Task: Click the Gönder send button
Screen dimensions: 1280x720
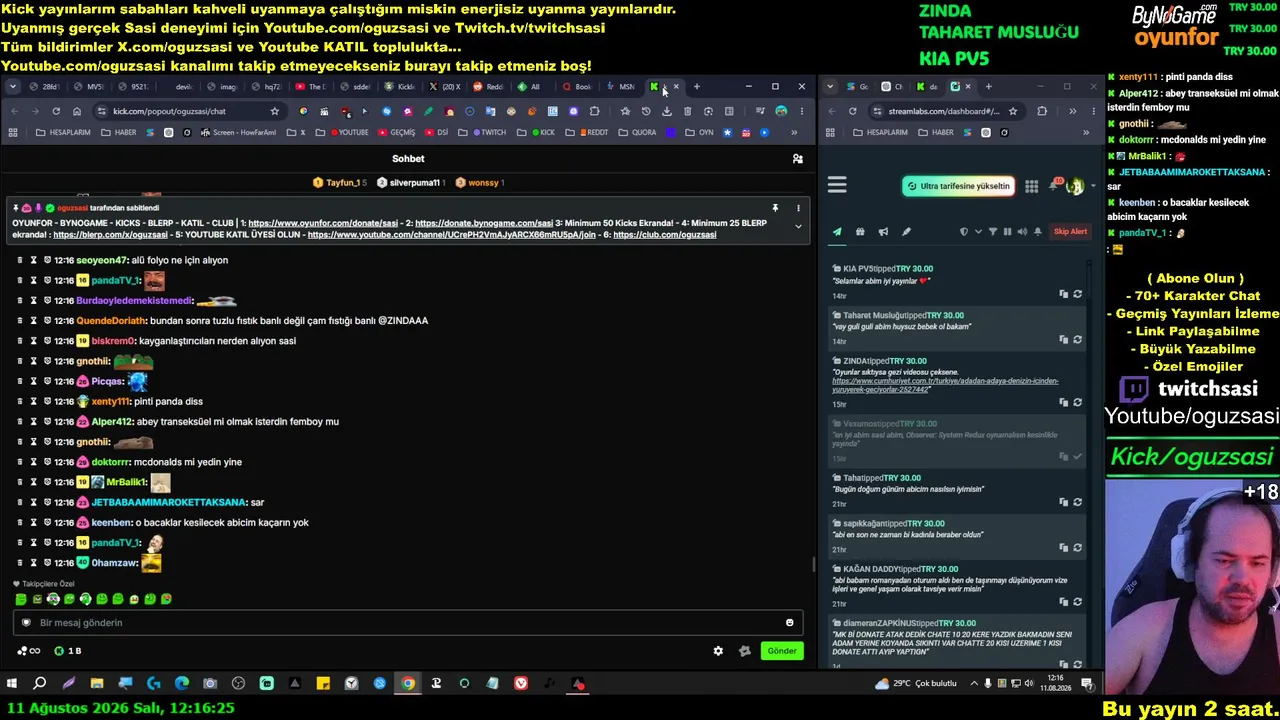Action: [x=782, y=651]
